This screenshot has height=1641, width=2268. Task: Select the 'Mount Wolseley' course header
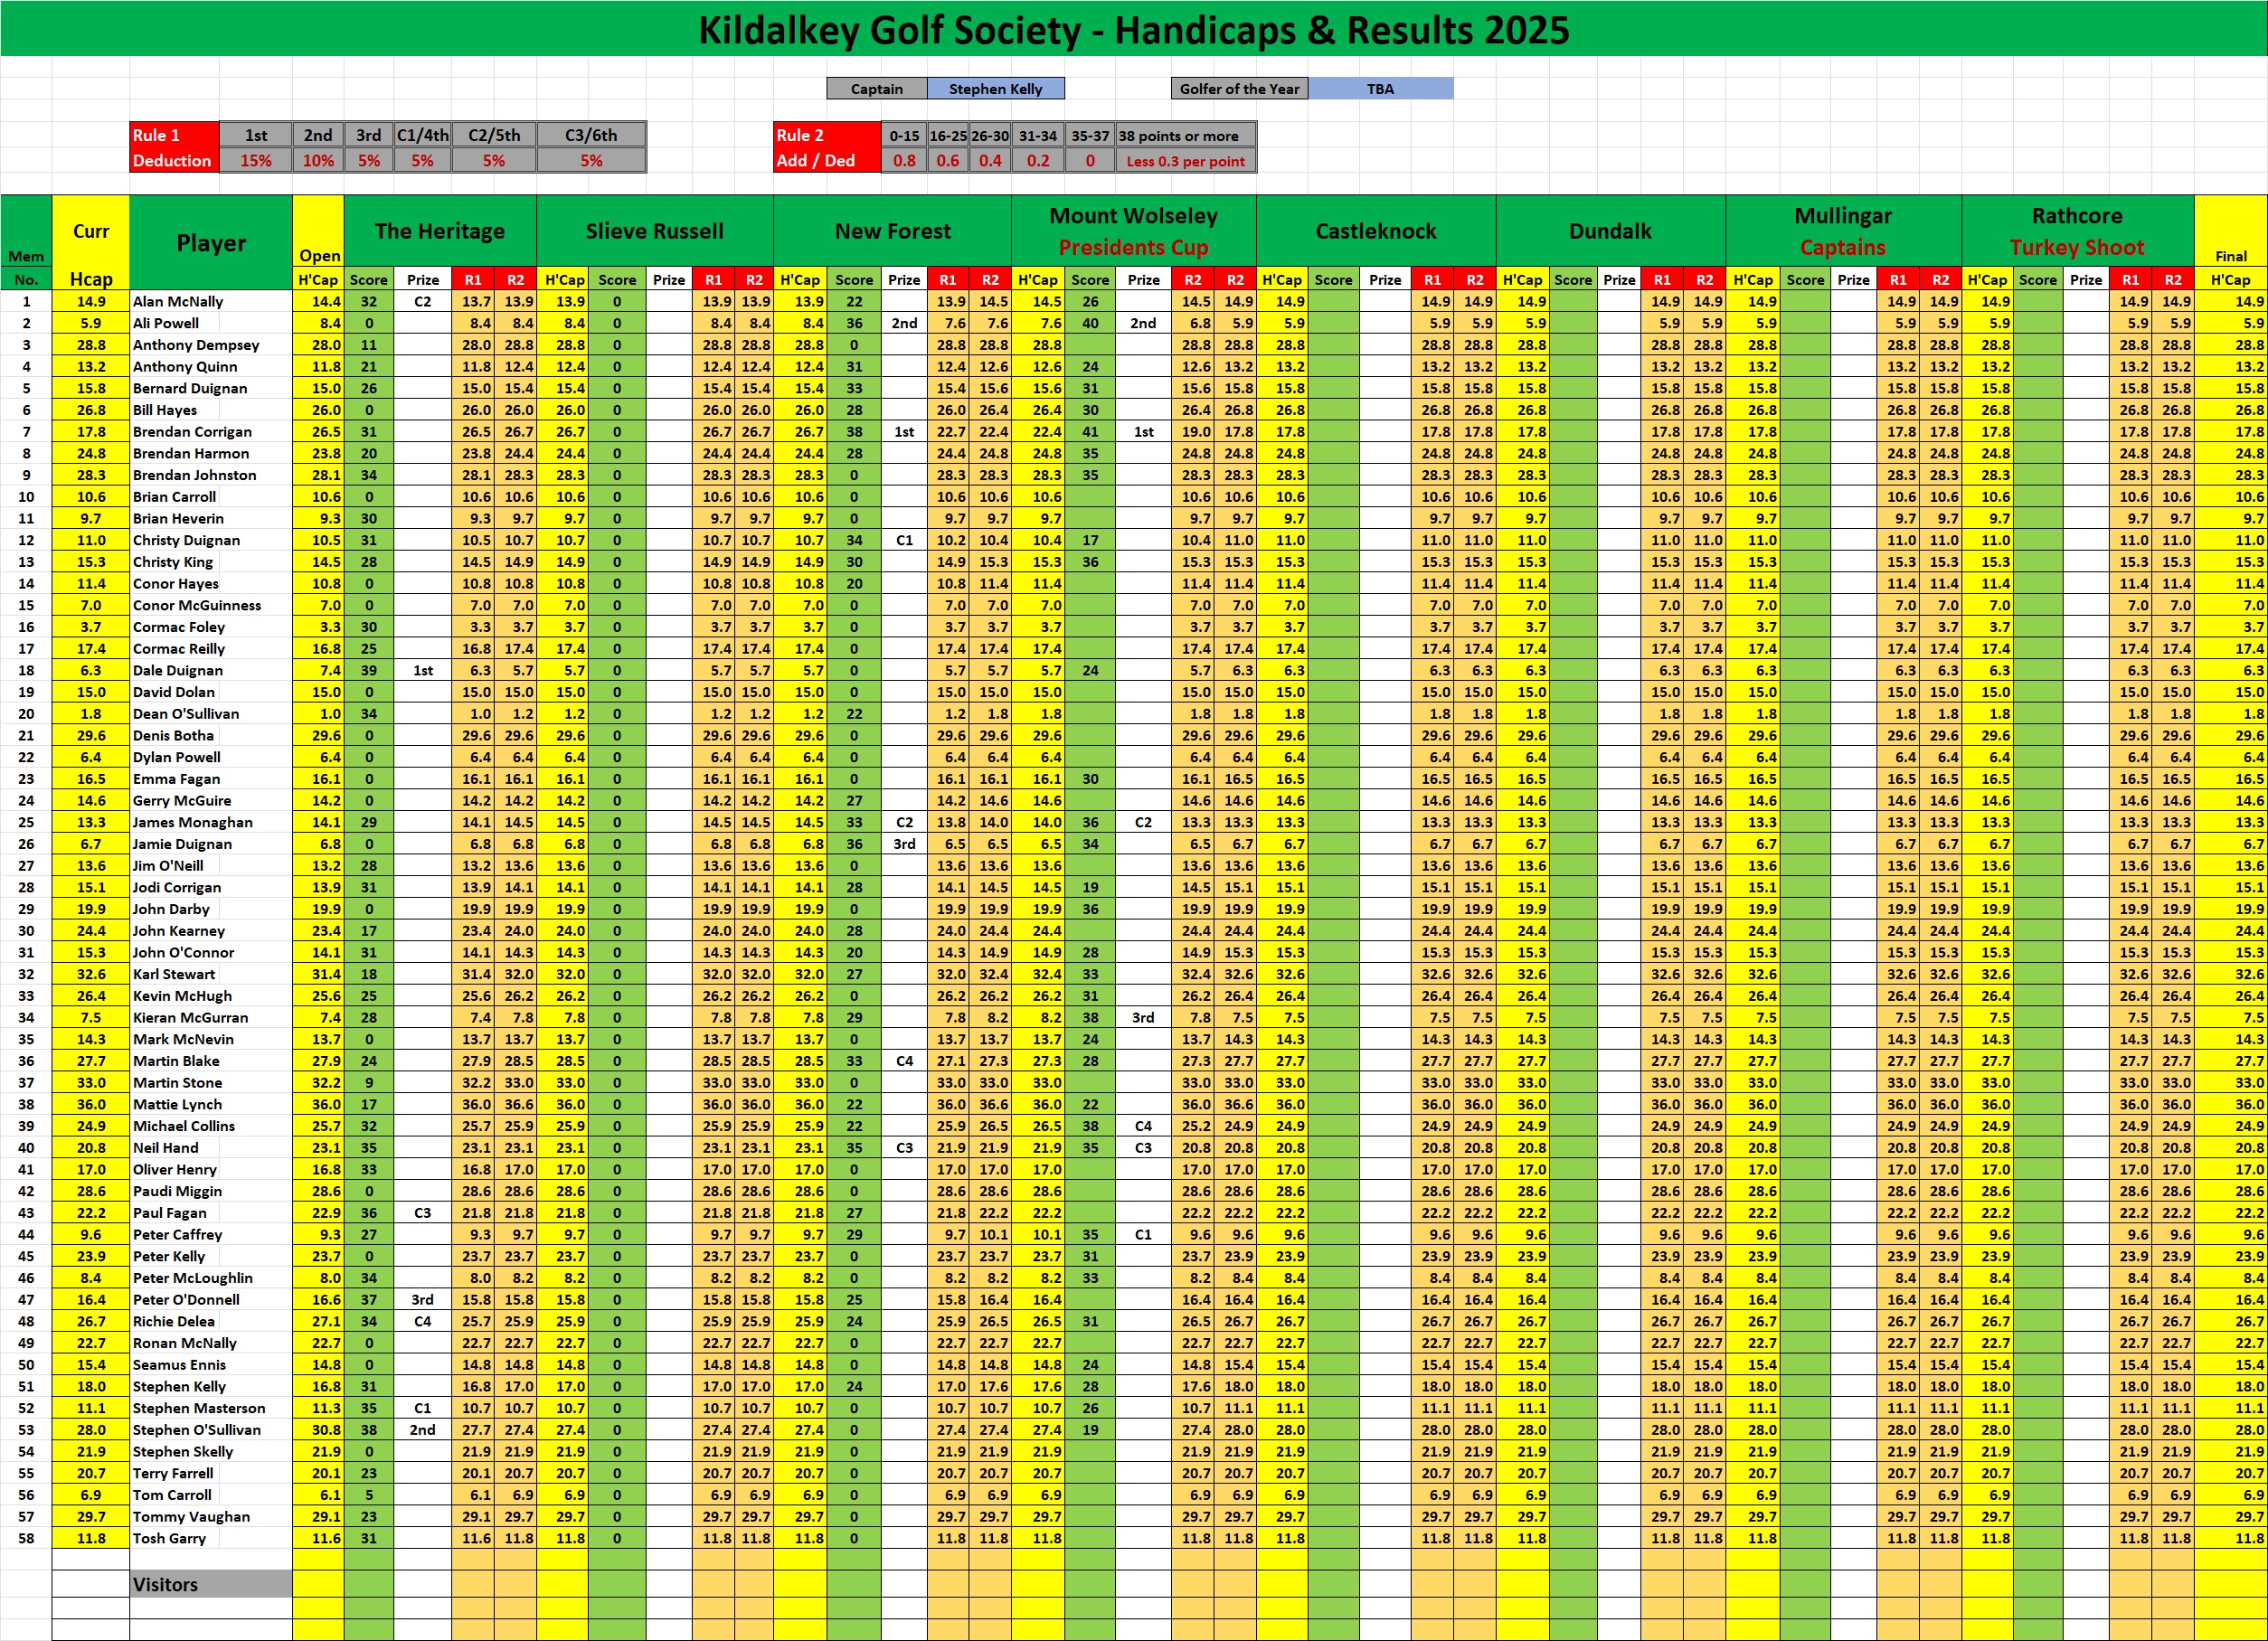point(1133,216)
